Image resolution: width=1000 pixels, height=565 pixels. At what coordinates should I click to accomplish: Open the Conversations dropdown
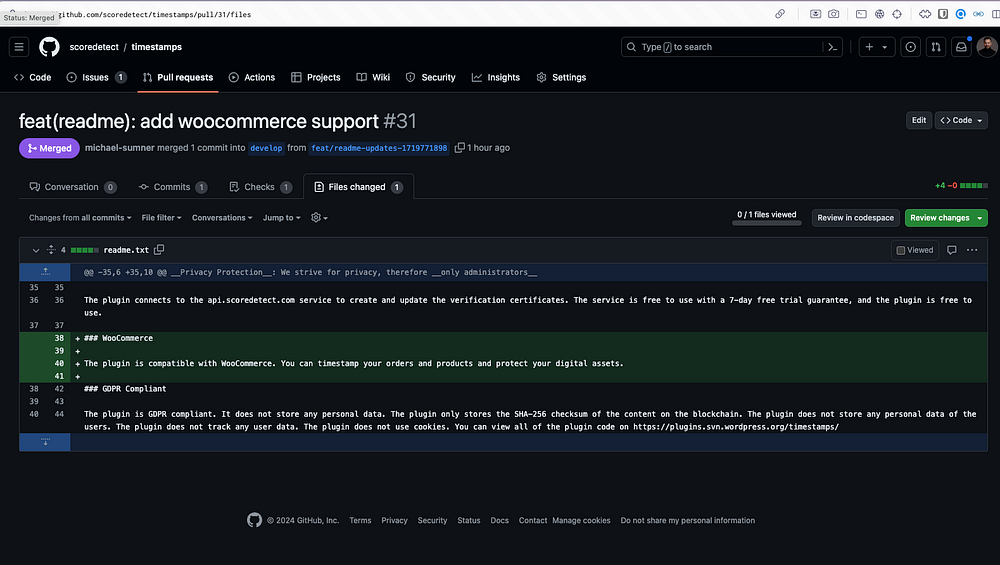click(x=222, y=217)
